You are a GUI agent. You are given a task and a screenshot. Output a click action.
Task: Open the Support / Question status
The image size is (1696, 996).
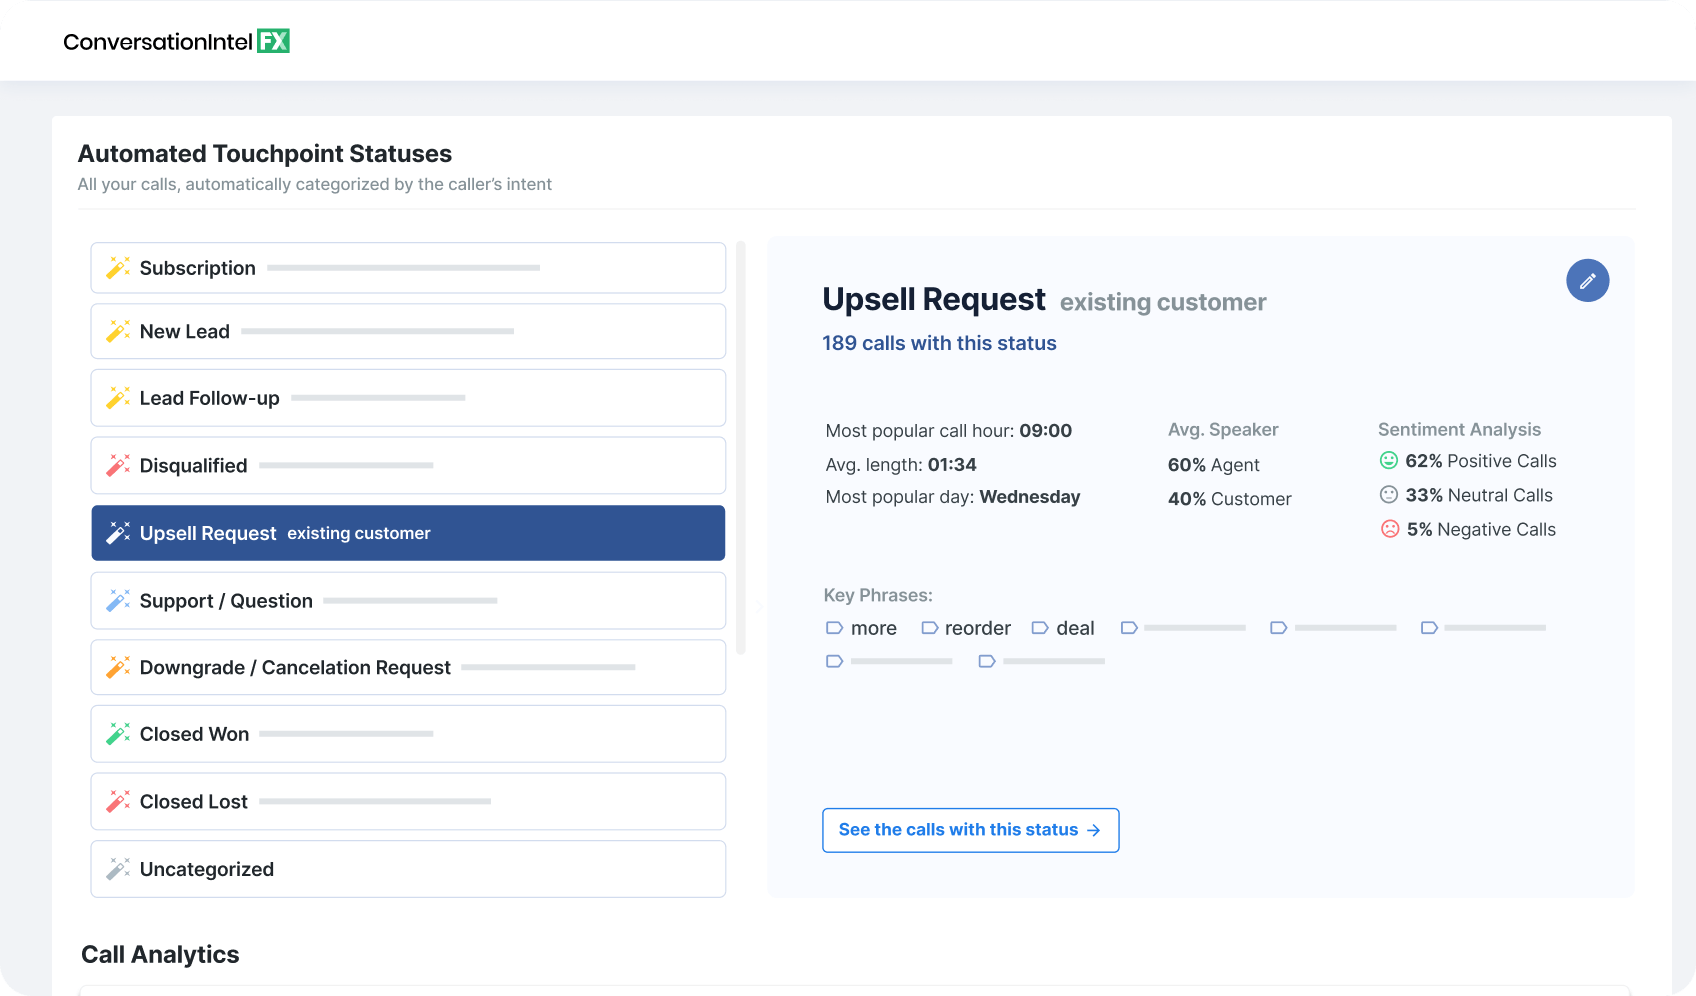pos(407,601)
